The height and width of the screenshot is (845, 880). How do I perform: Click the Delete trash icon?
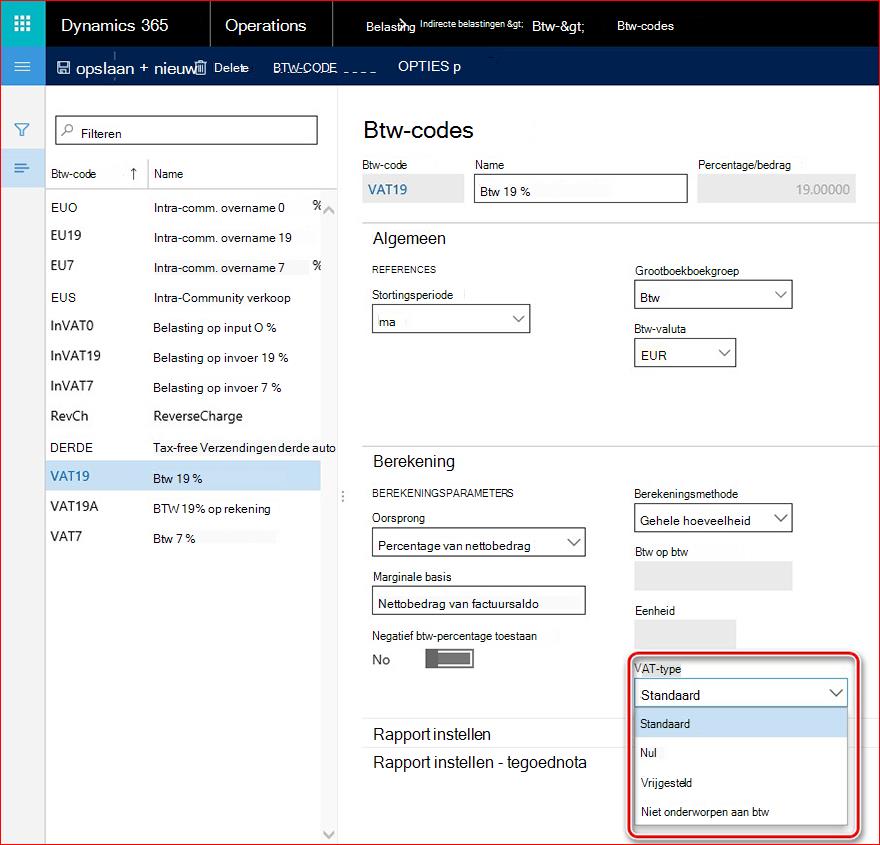(200, 68)
